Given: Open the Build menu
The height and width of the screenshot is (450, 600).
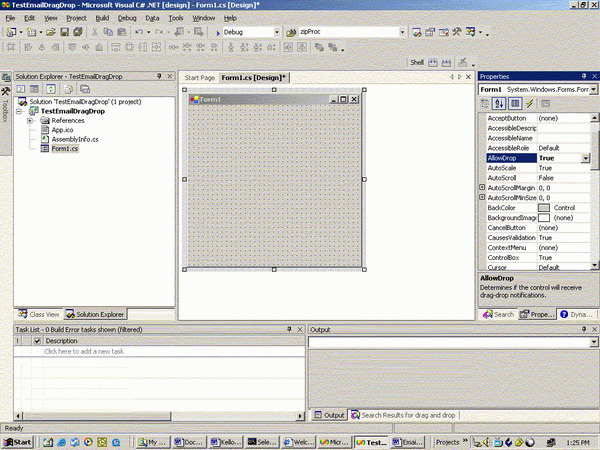Looking at the screenshot, I should coord(102,18).
